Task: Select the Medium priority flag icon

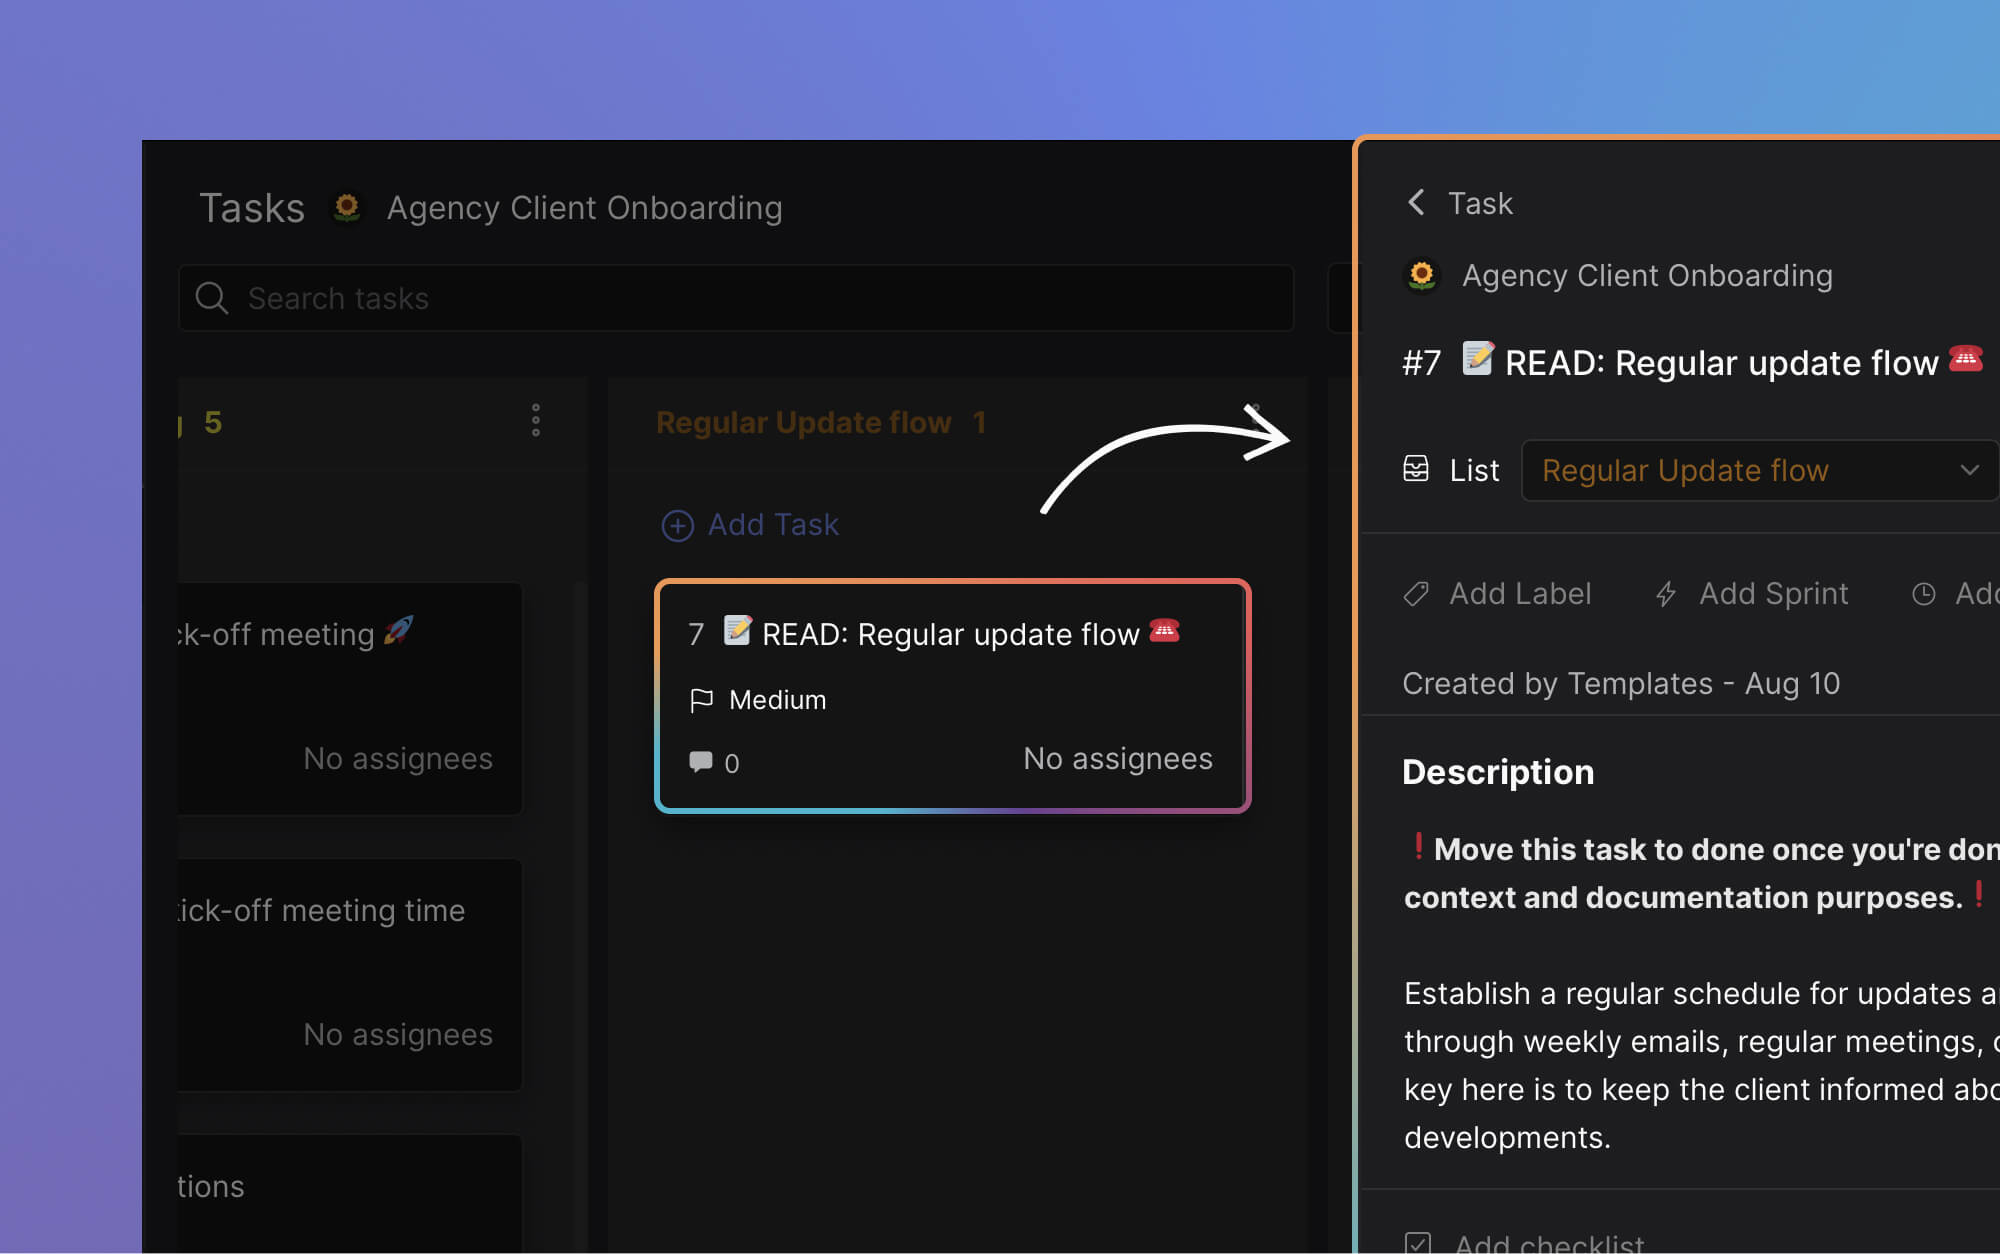Action: (x=701, y=699)
